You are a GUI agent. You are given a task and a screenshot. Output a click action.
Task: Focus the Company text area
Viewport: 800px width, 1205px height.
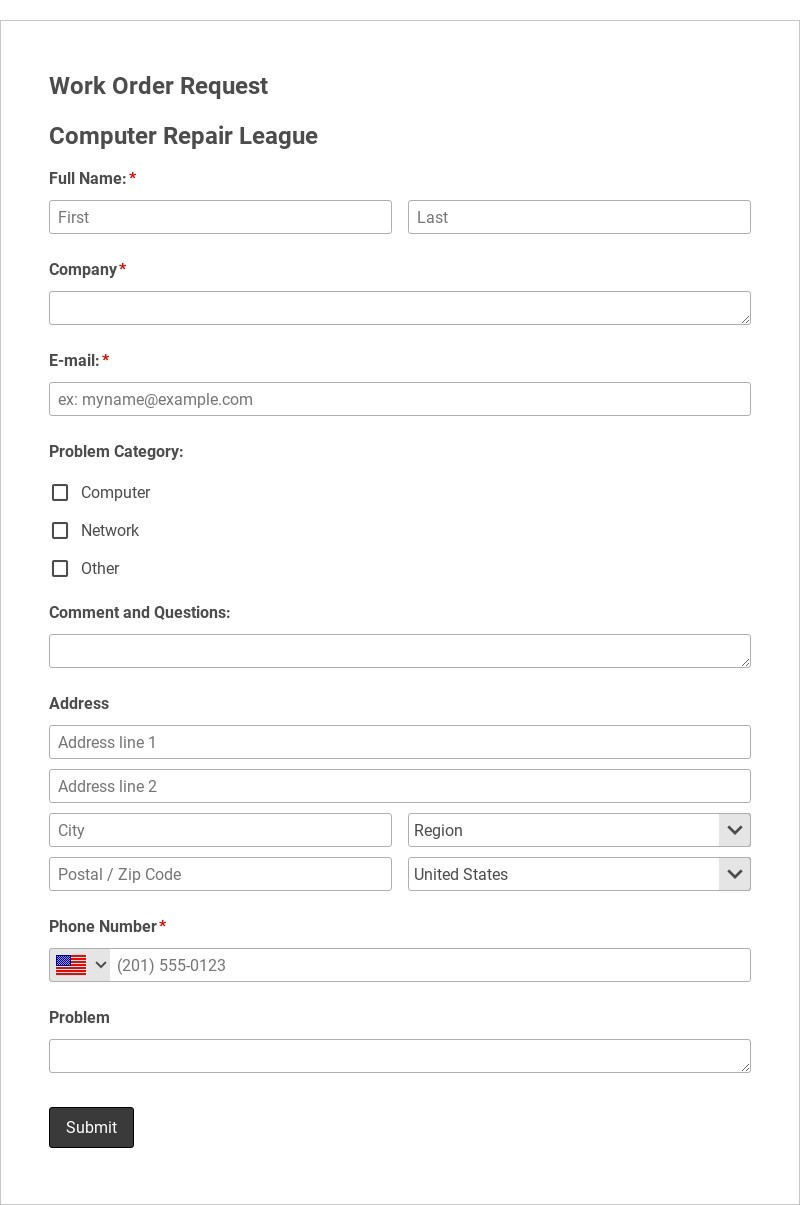point(400,308)
